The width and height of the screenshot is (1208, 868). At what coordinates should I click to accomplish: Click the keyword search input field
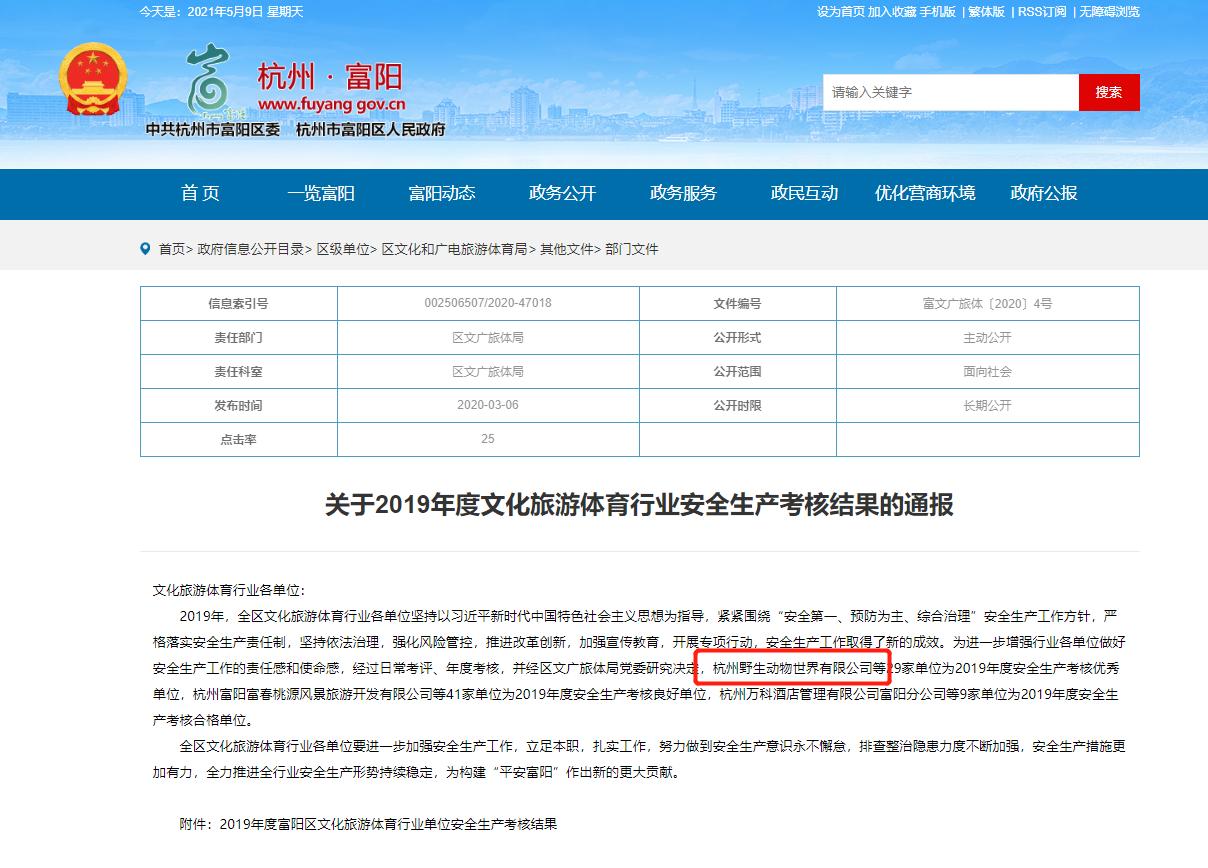click(x=950, y=92)
